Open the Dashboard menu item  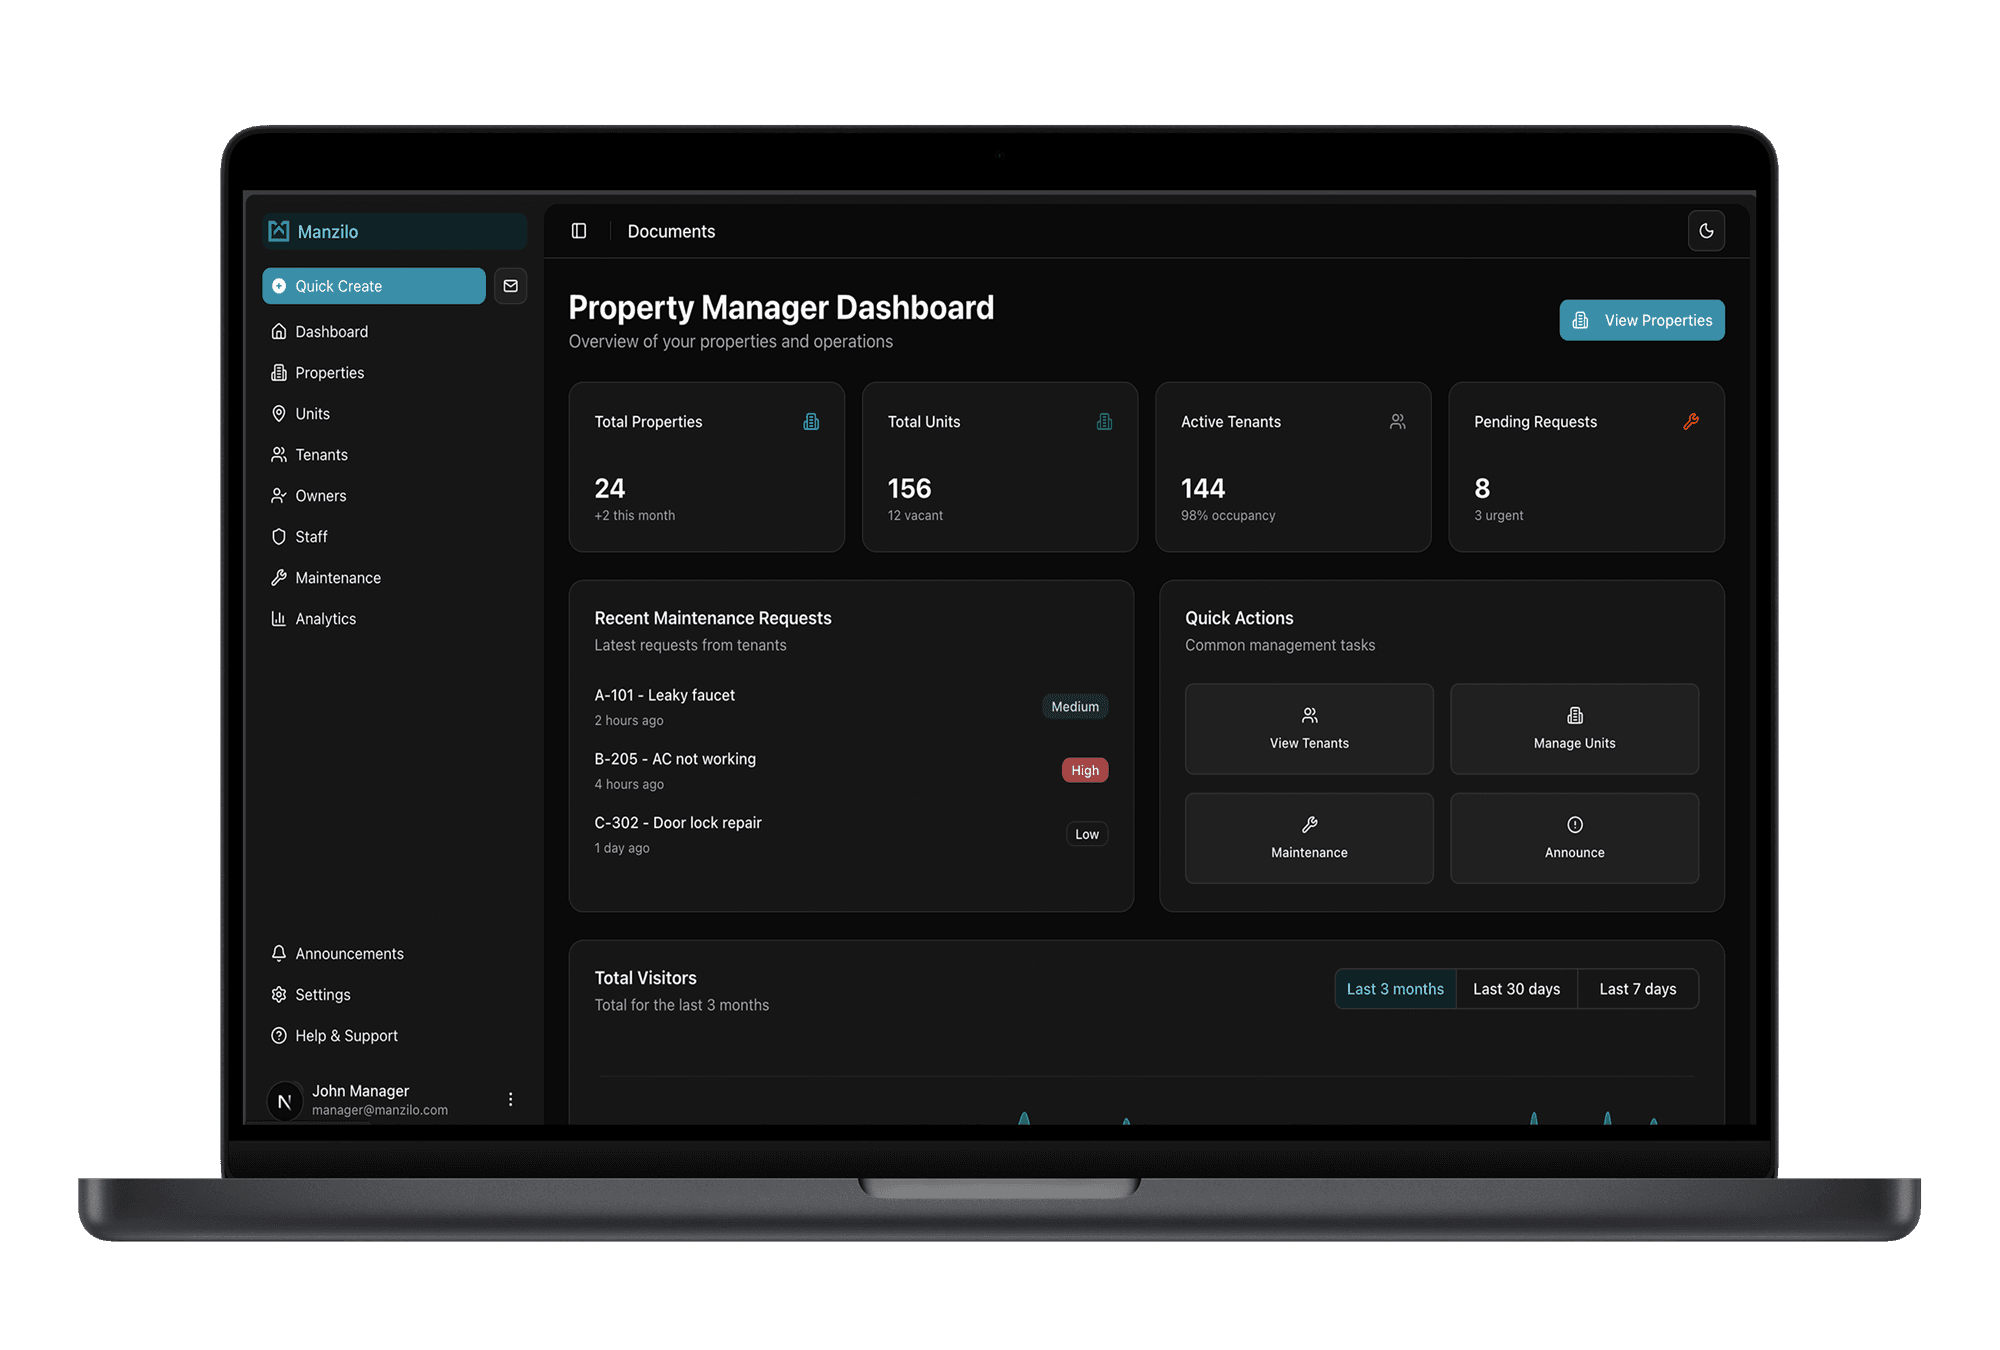pyautogui.click(x=332, y=331)
